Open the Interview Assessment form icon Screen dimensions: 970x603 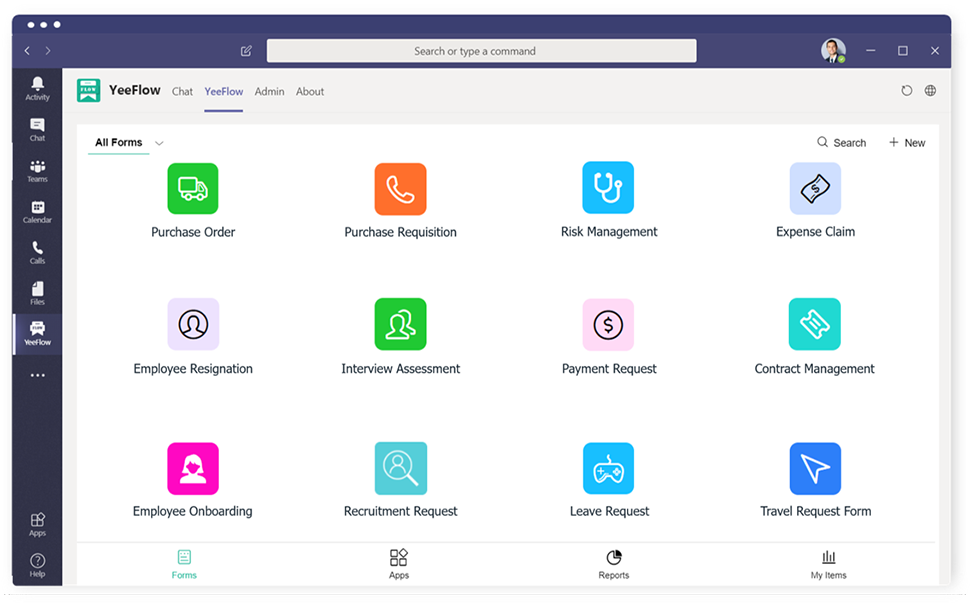[400, 324]
